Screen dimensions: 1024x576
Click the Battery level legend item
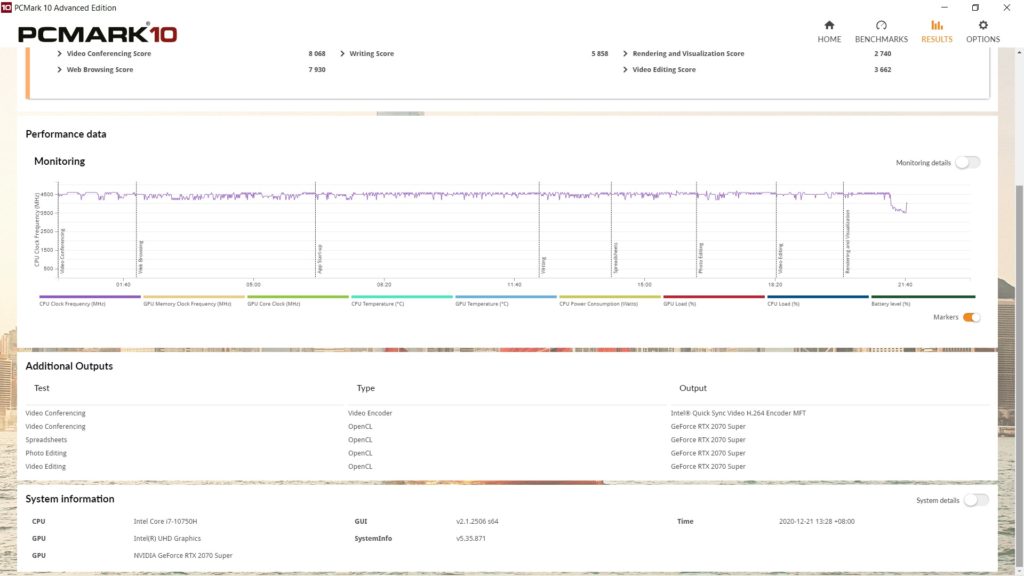(922, 301)
